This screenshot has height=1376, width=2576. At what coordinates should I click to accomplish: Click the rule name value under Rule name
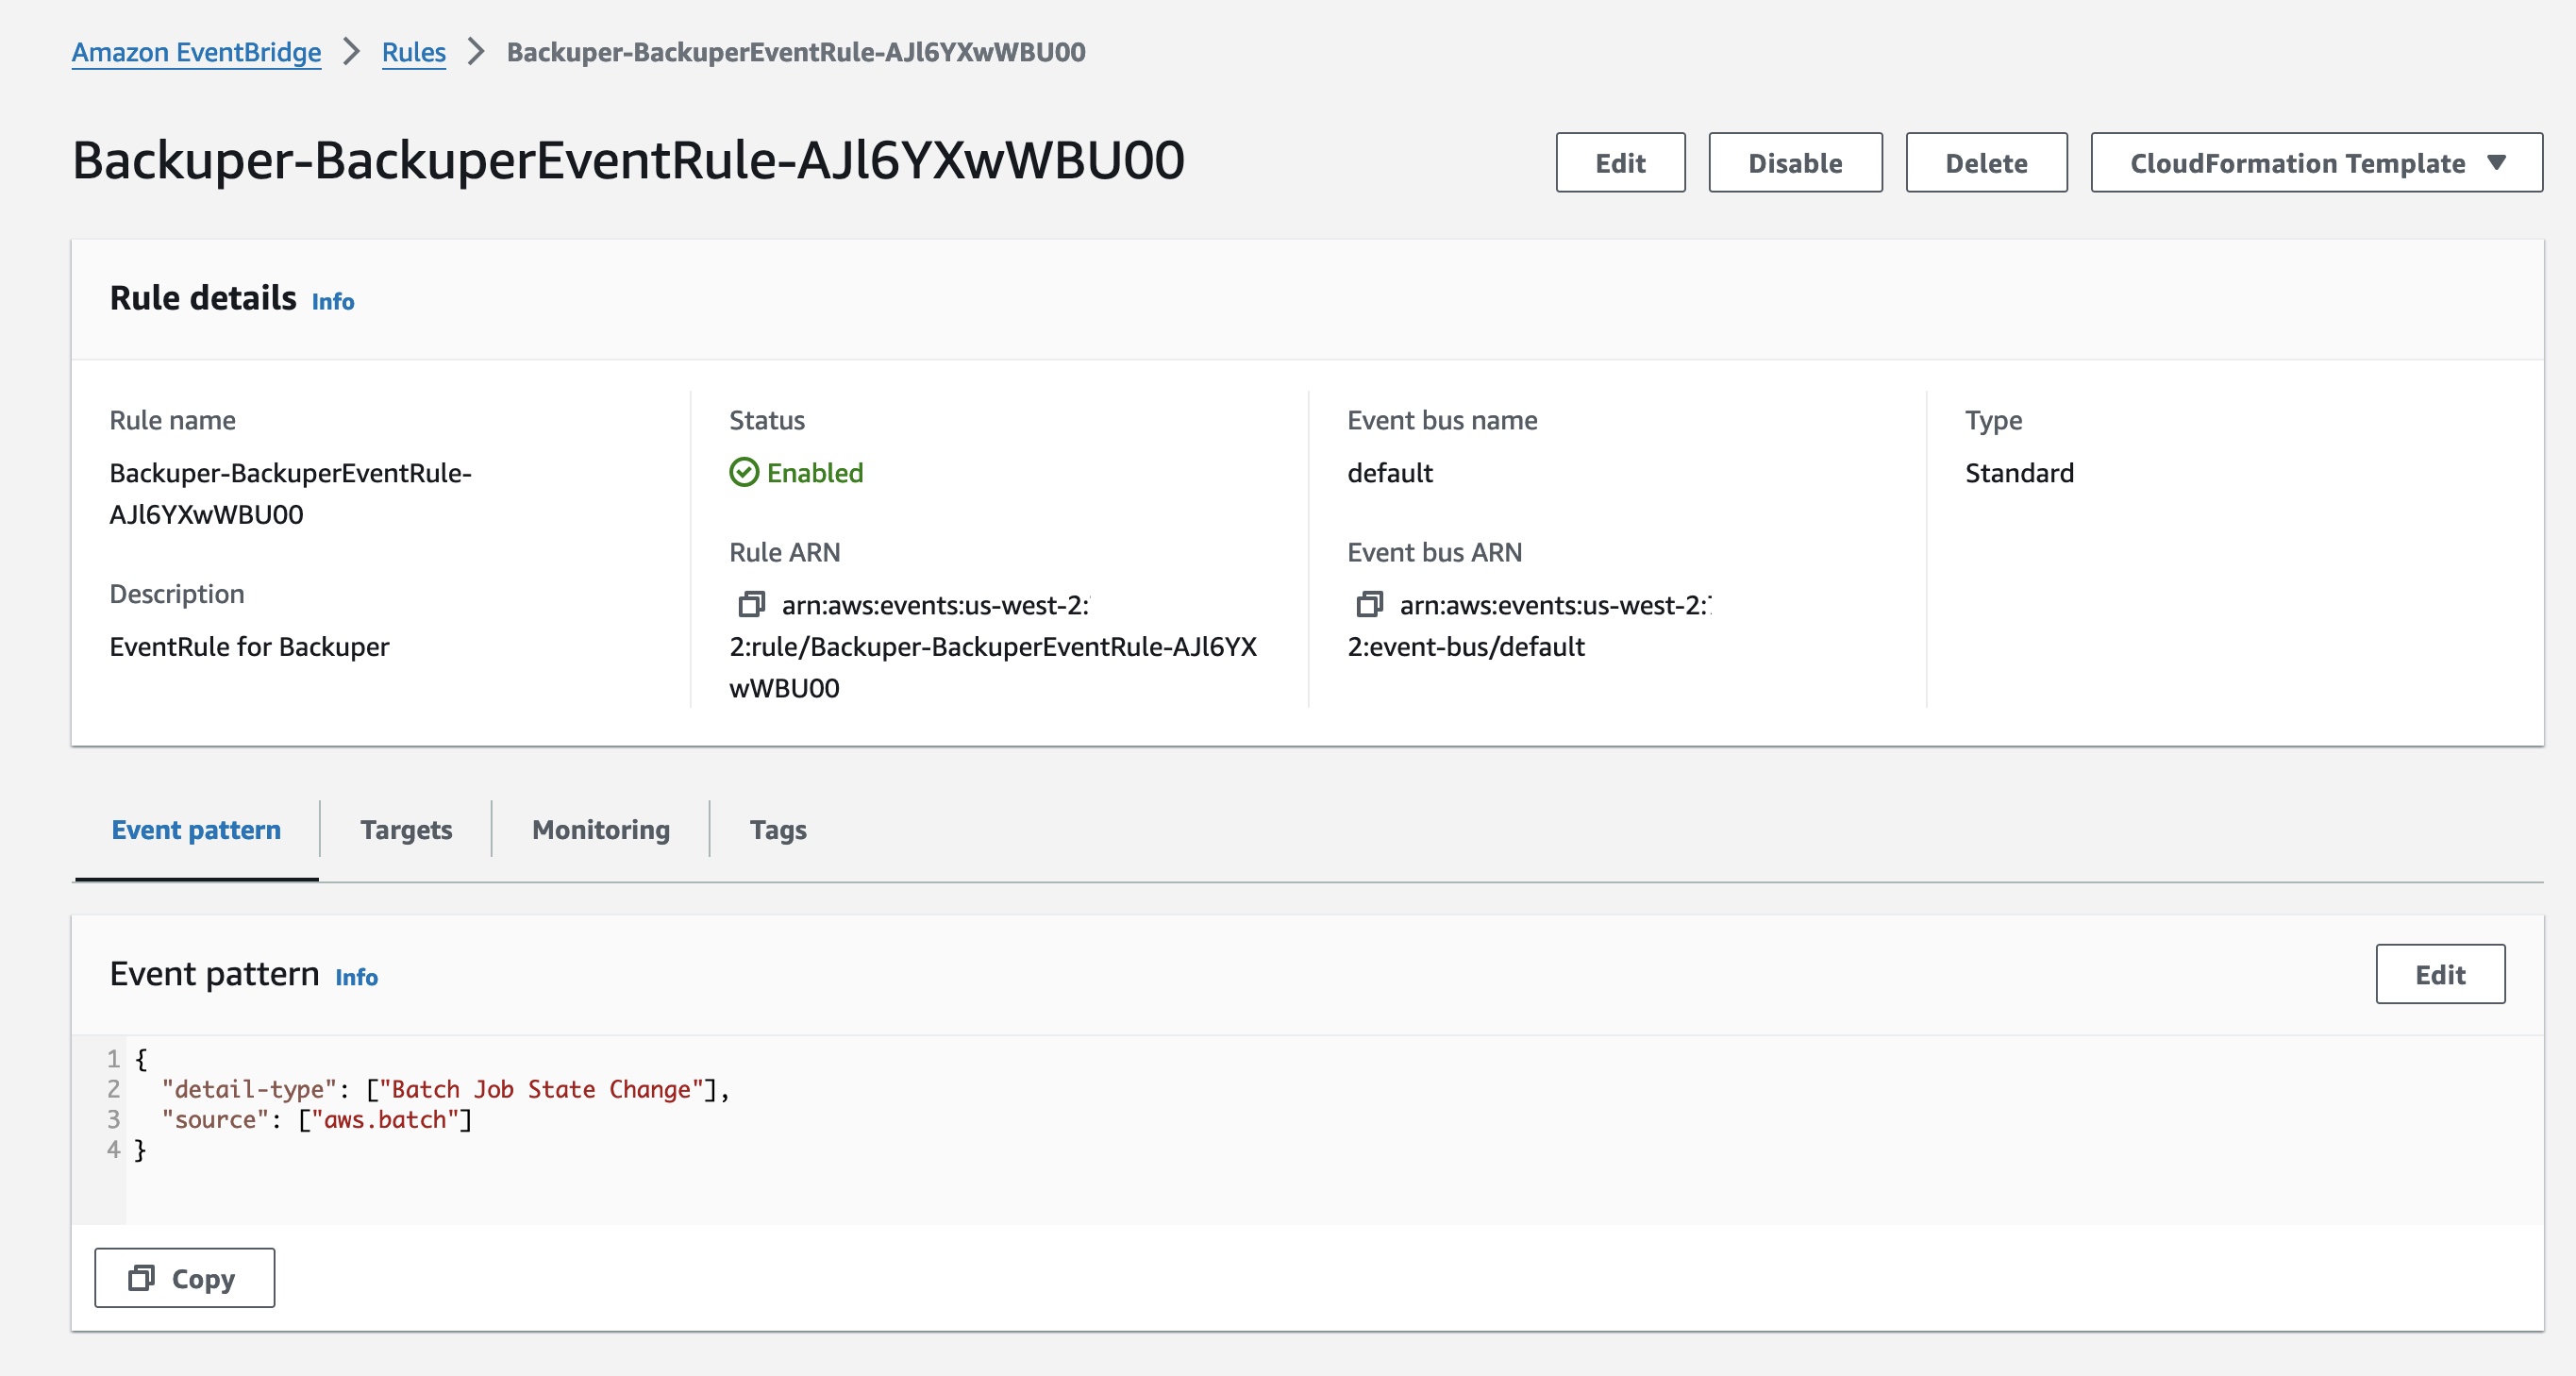(x=290, y=494)
